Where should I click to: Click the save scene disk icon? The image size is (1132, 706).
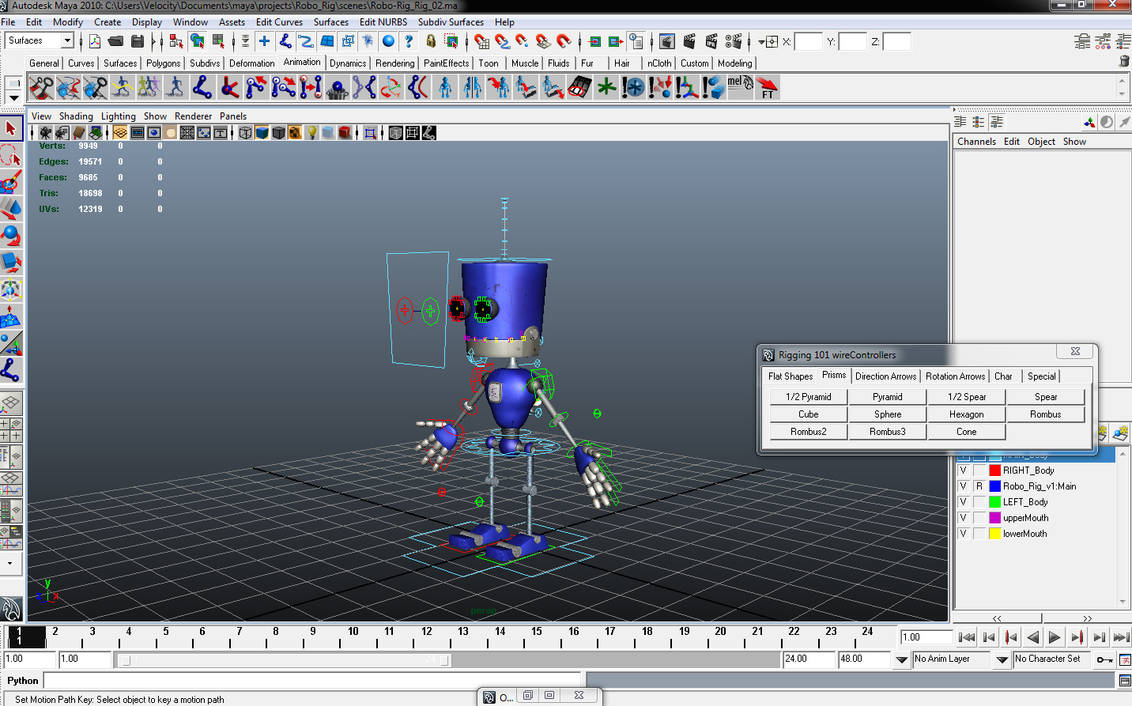(x=137, y=41)
